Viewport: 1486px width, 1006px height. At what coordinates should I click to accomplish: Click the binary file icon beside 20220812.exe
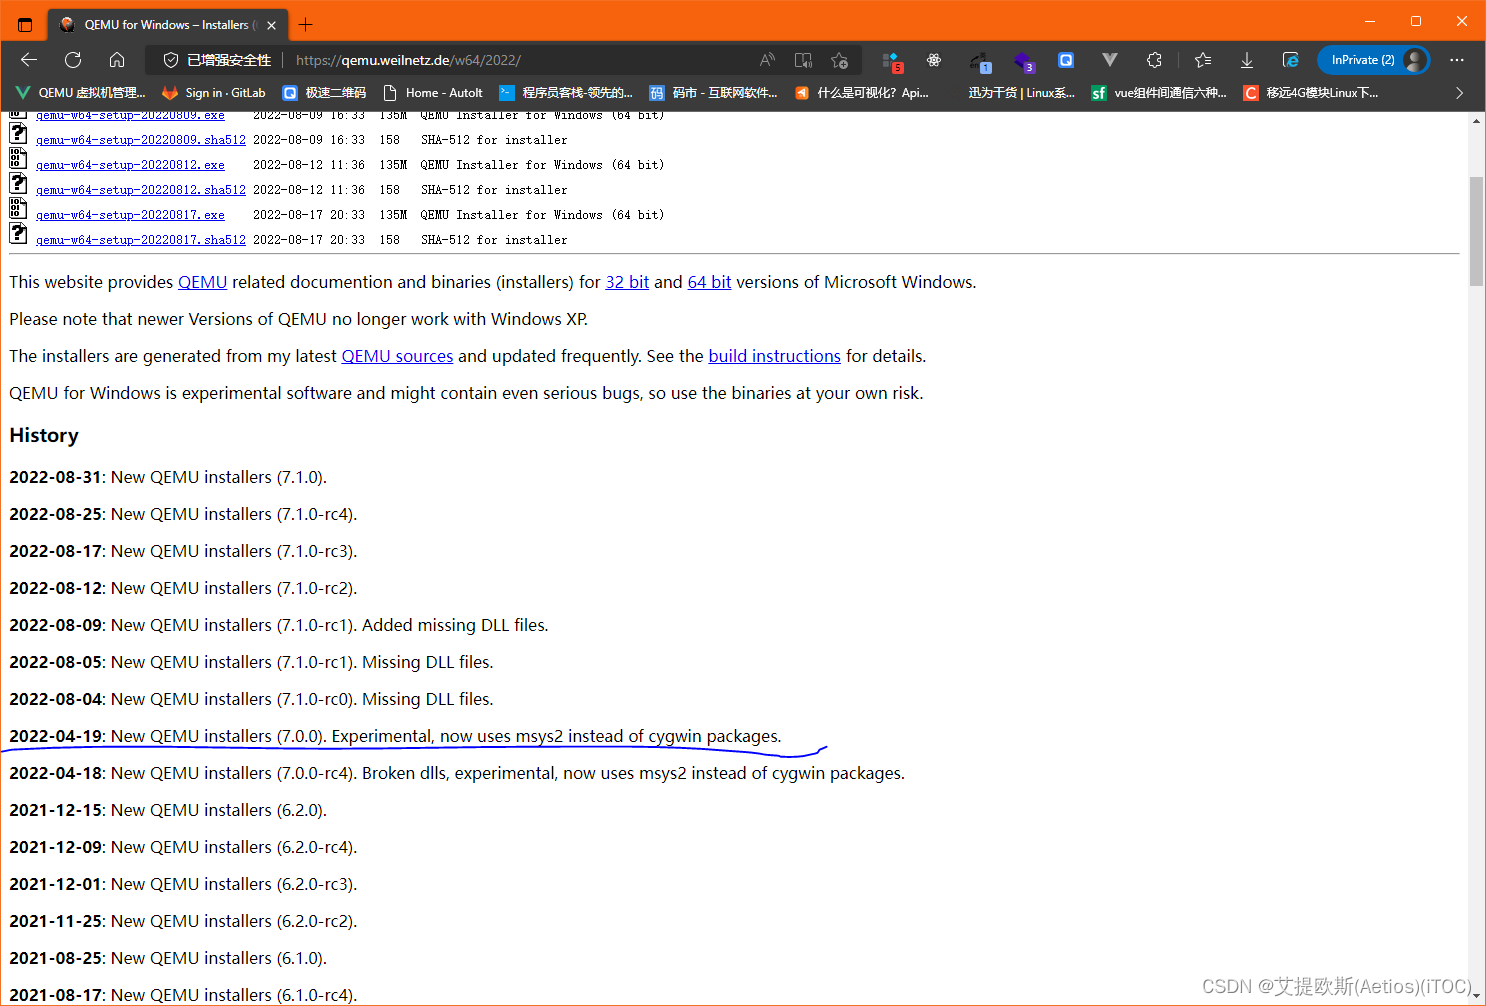[x=18, y=158]
